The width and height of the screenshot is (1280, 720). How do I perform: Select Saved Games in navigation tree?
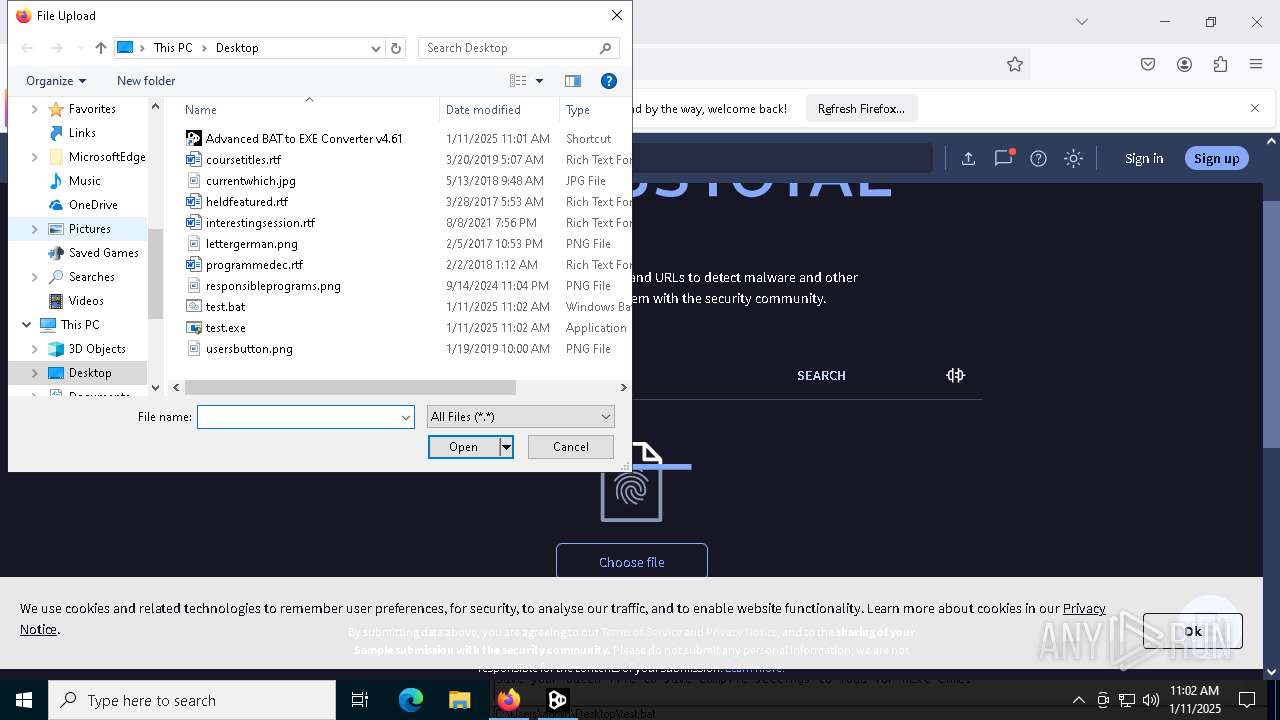coord(103,253)
